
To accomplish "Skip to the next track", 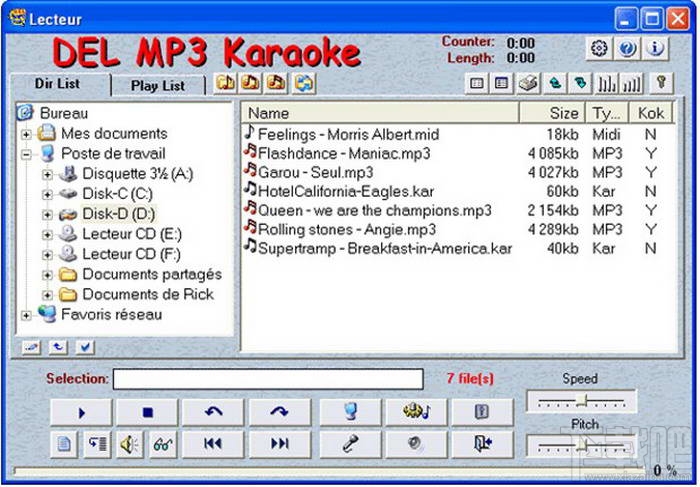I will click(280, 444).
